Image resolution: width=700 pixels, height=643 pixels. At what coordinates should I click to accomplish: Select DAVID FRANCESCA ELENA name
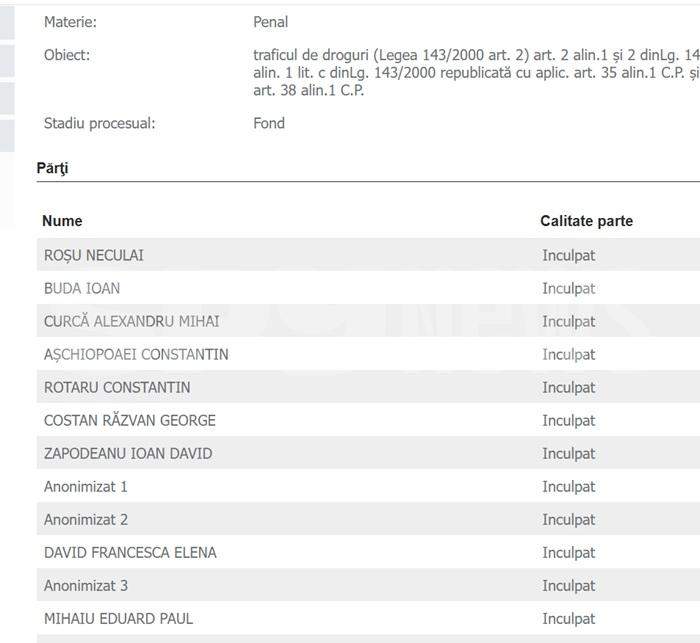(130, 552)
